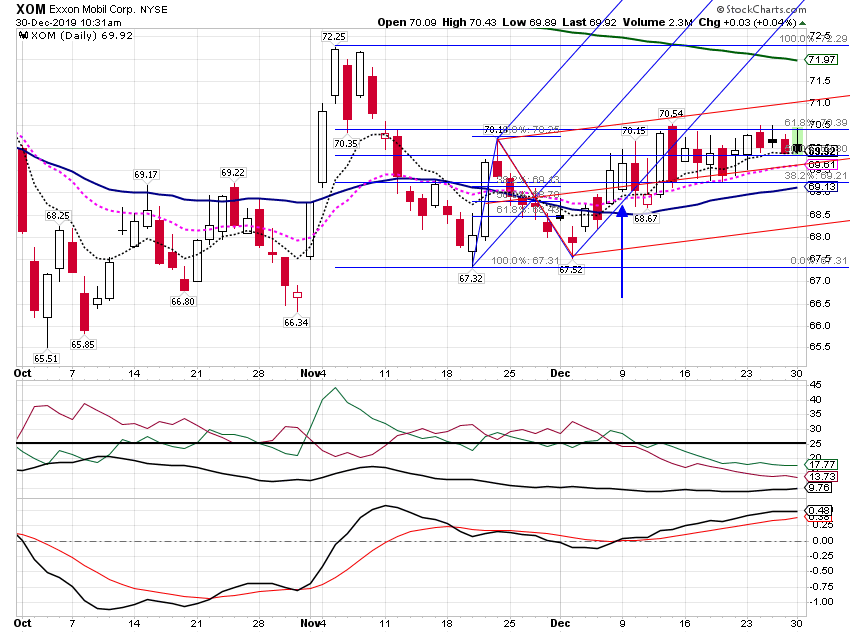Click the blue 69.13 moving average tag
Screen dimensions: 850x633
click(822, 187)
